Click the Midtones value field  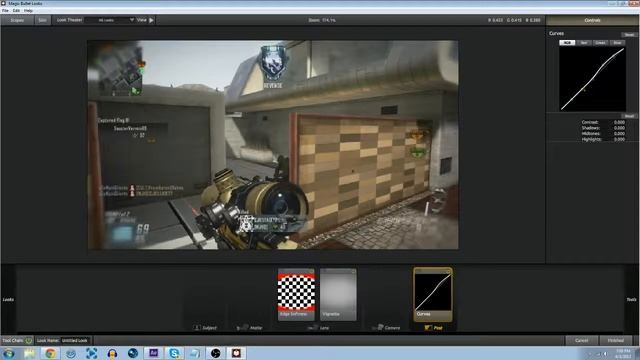[x=619, y=133]
